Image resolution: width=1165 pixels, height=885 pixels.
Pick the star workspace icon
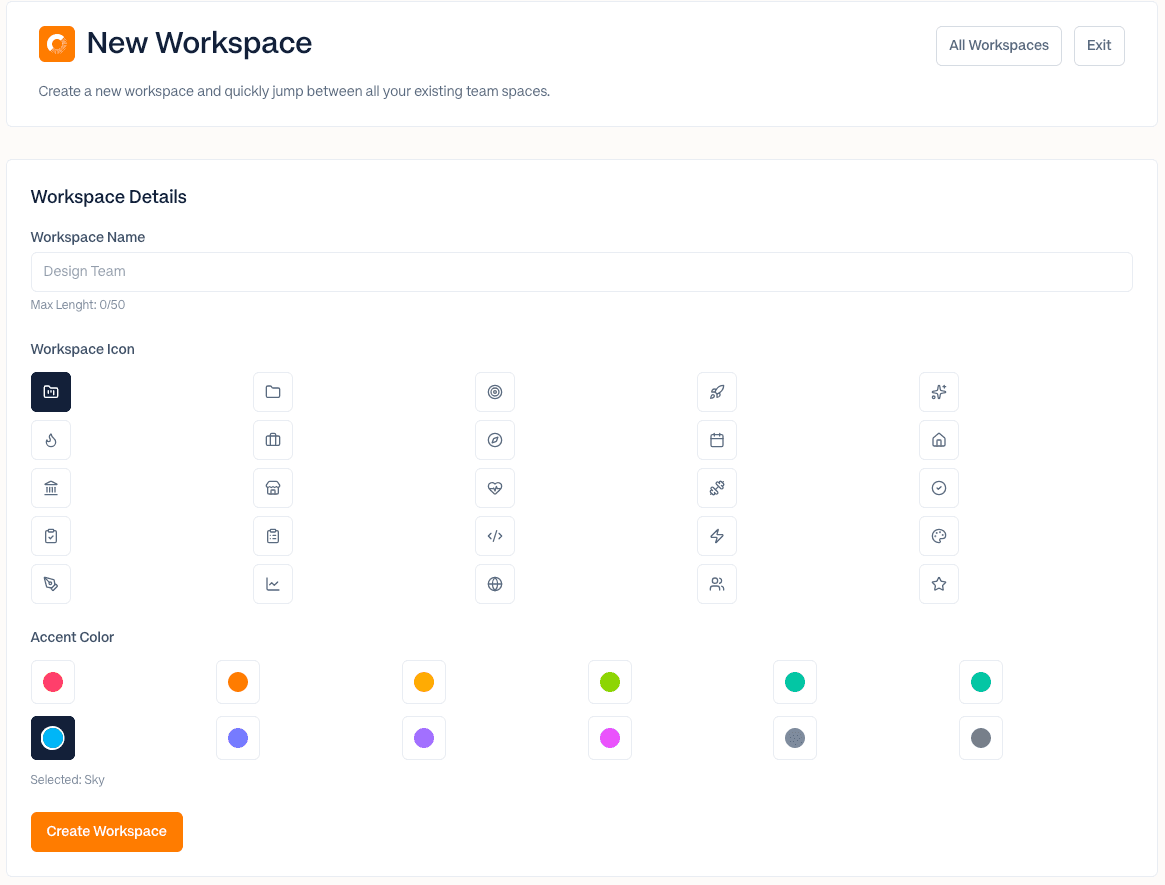[x=939, y=584]
